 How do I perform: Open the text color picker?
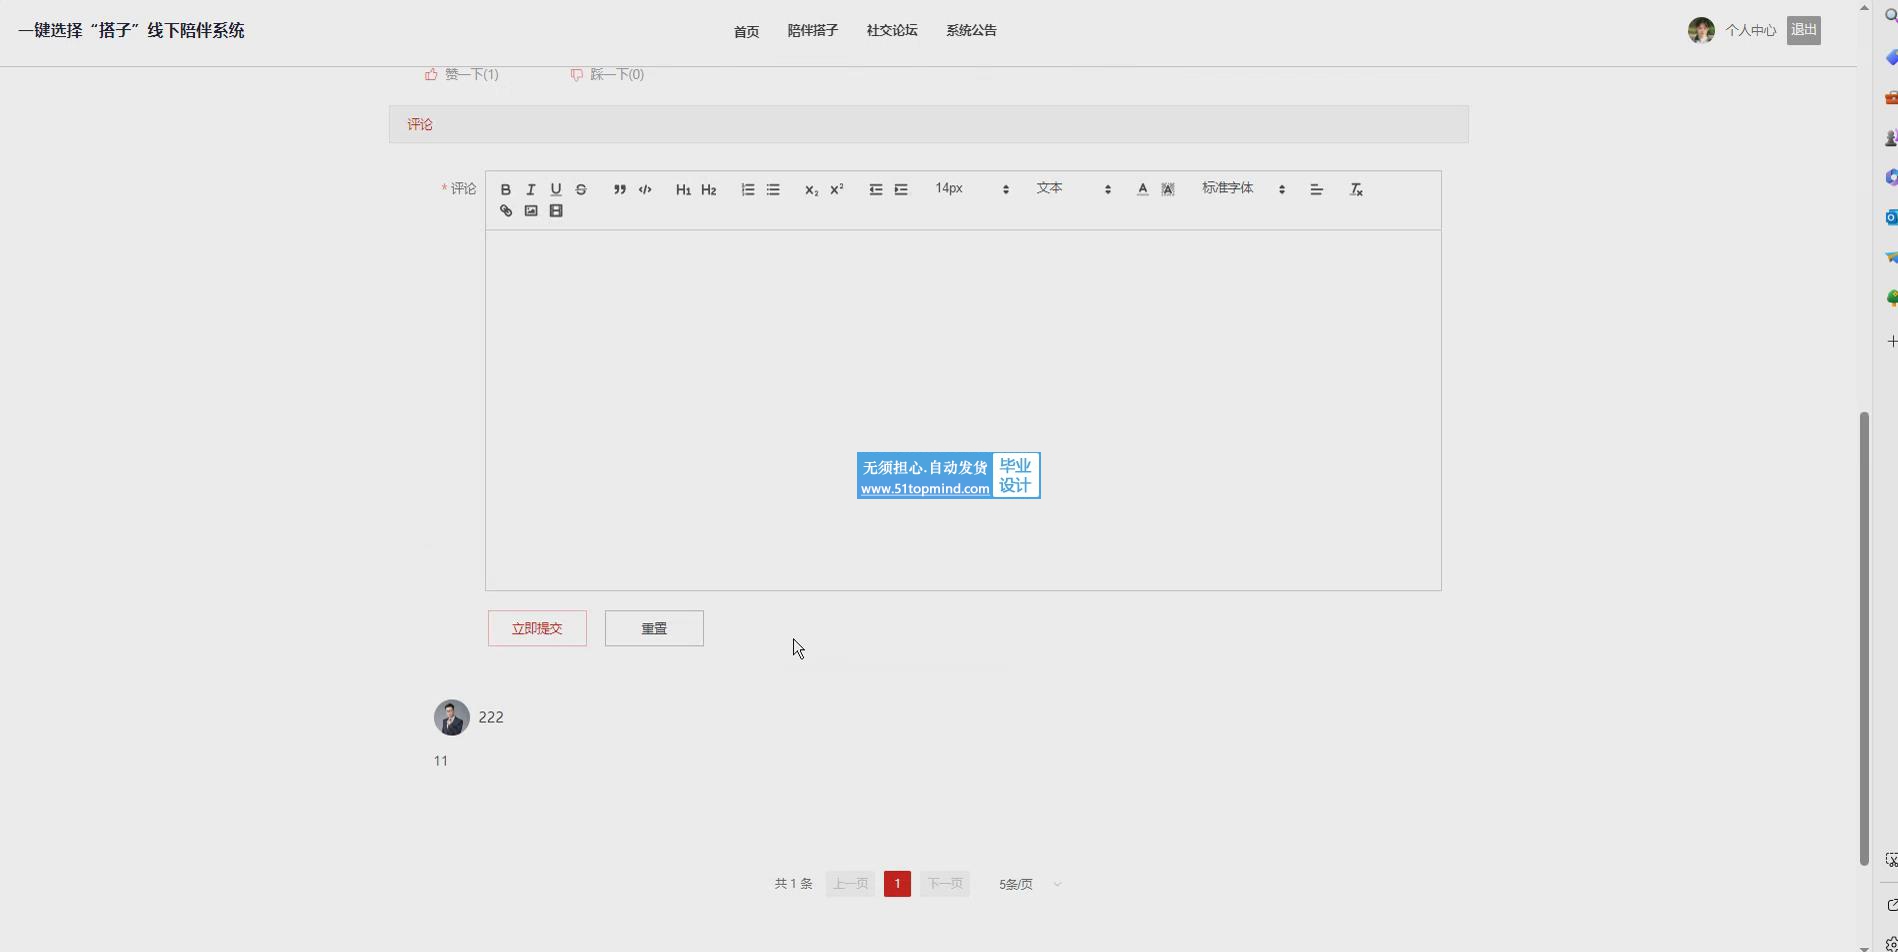1142,190
